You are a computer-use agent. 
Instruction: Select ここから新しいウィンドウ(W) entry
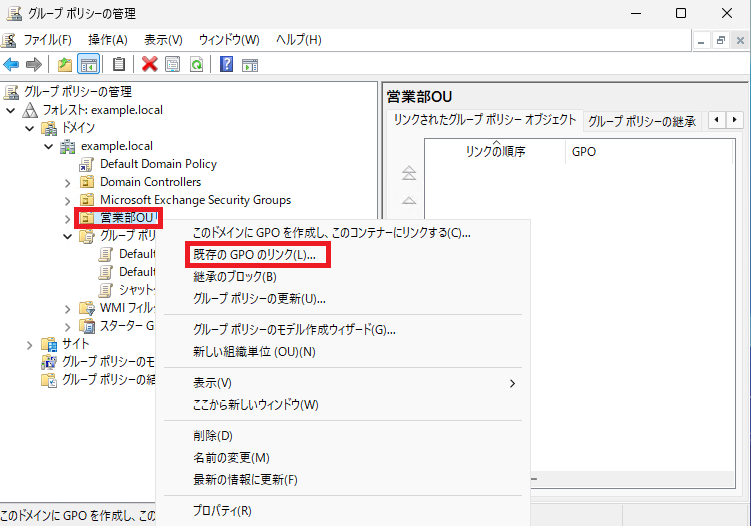(x=343, y=405)
